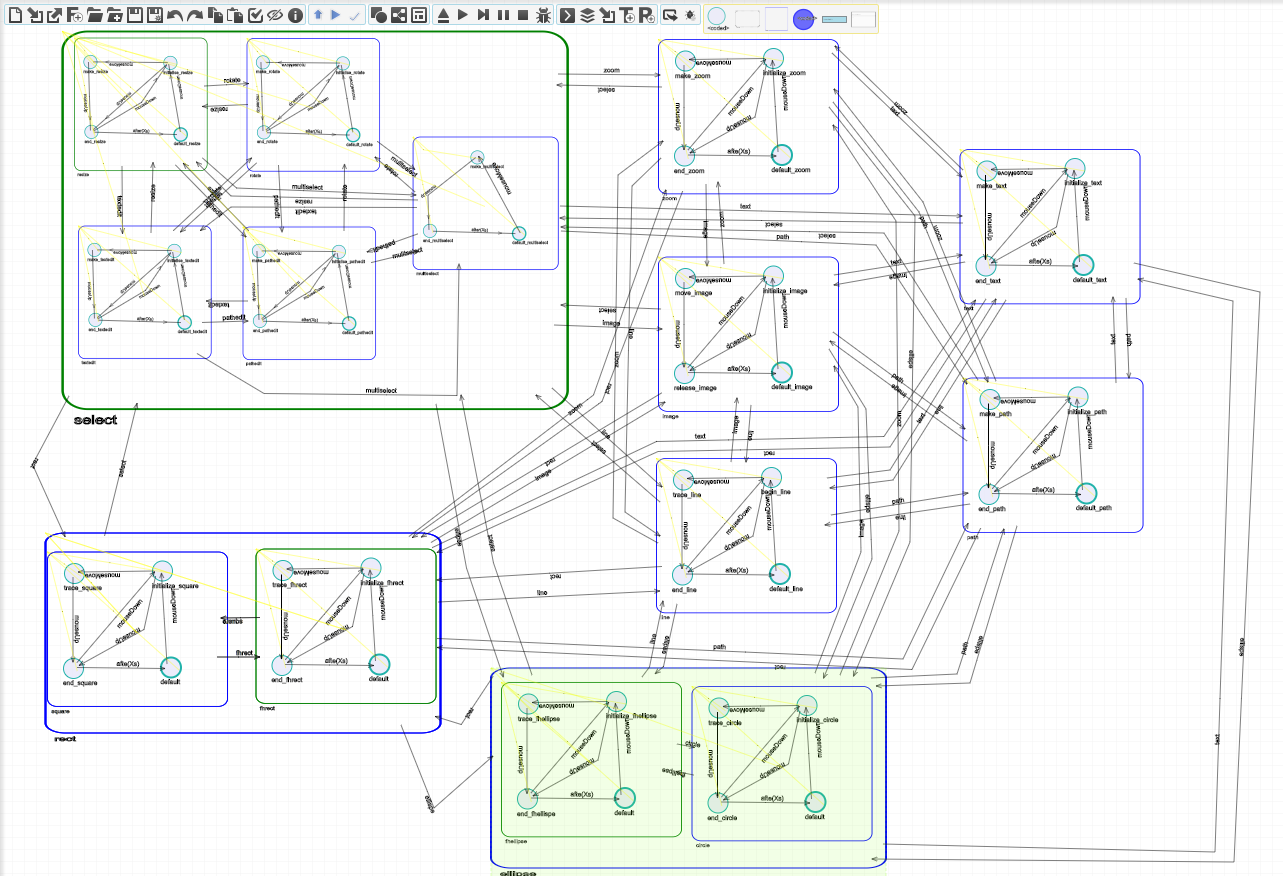Select the default_line state node
This screenshot has width=1283, height=876.
coord(779,574)
